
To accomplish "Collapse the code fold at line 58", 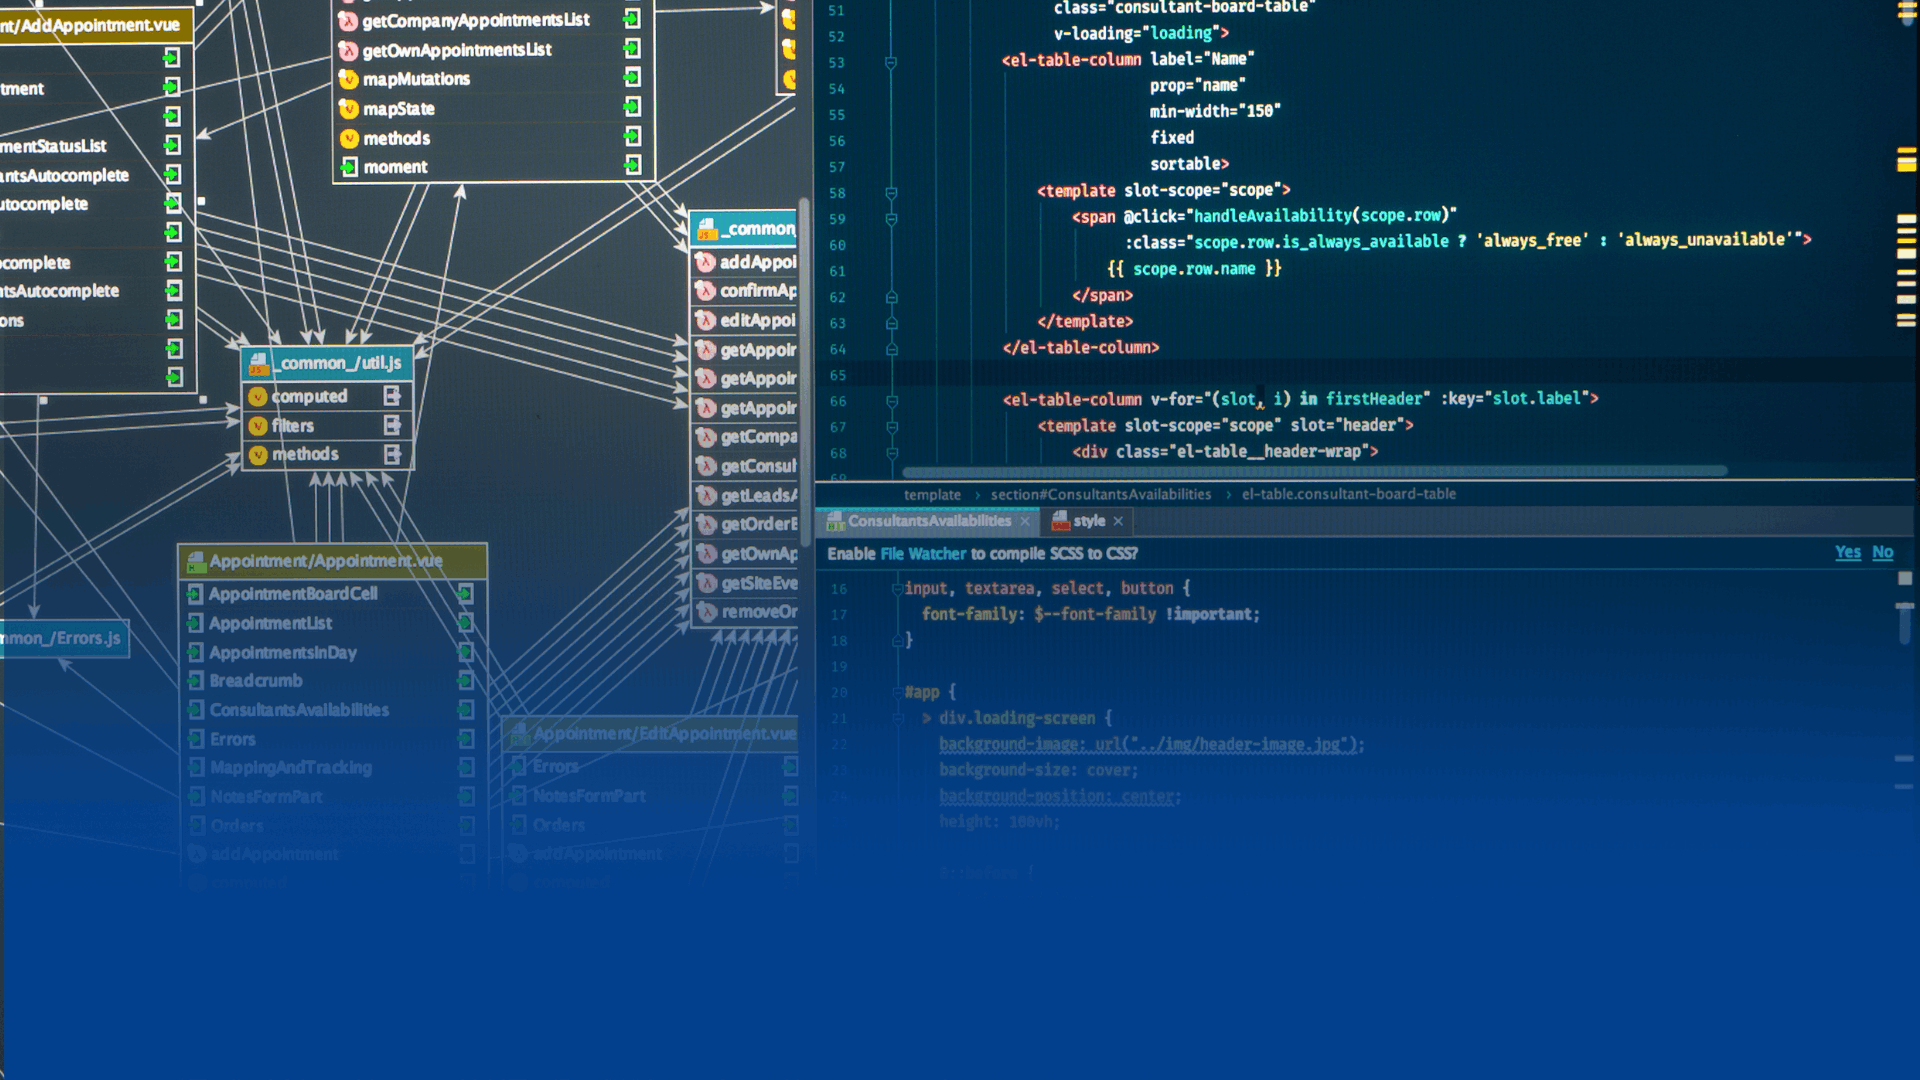I will pos(891,192).
